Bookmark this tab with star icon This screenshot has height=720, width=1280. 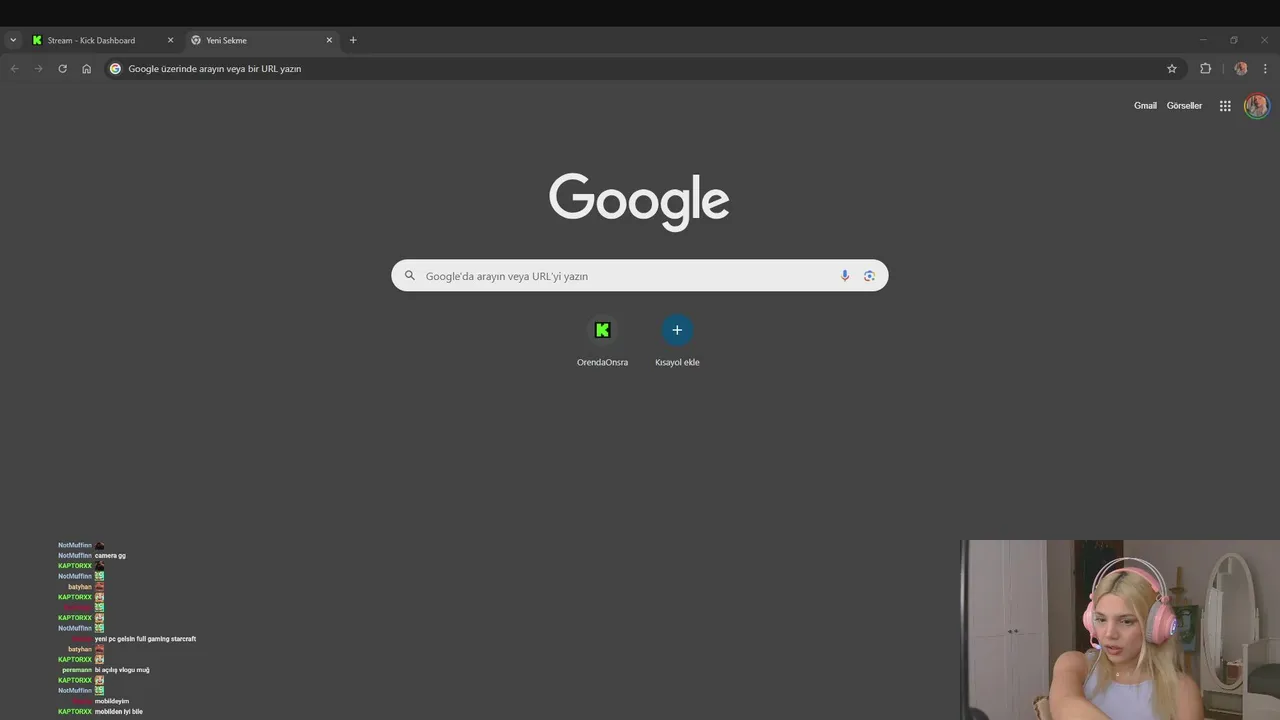pos(1172,69)
